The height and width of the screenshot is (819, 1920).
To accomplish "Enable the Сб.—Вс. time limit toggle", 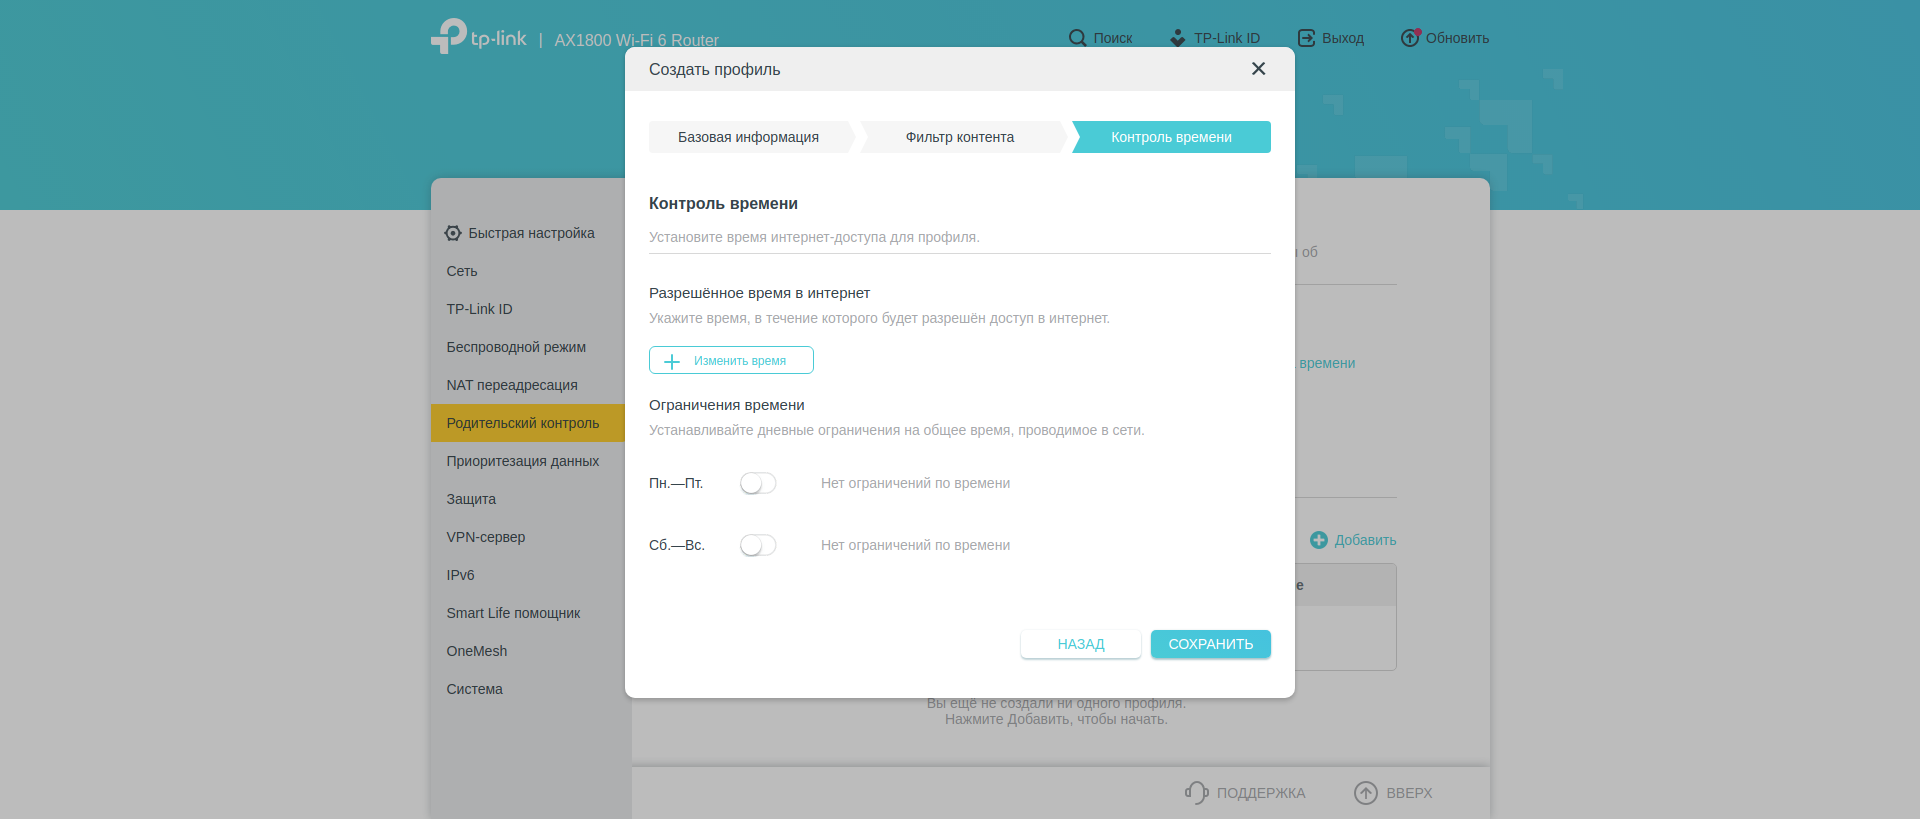I will pos(758,546).
